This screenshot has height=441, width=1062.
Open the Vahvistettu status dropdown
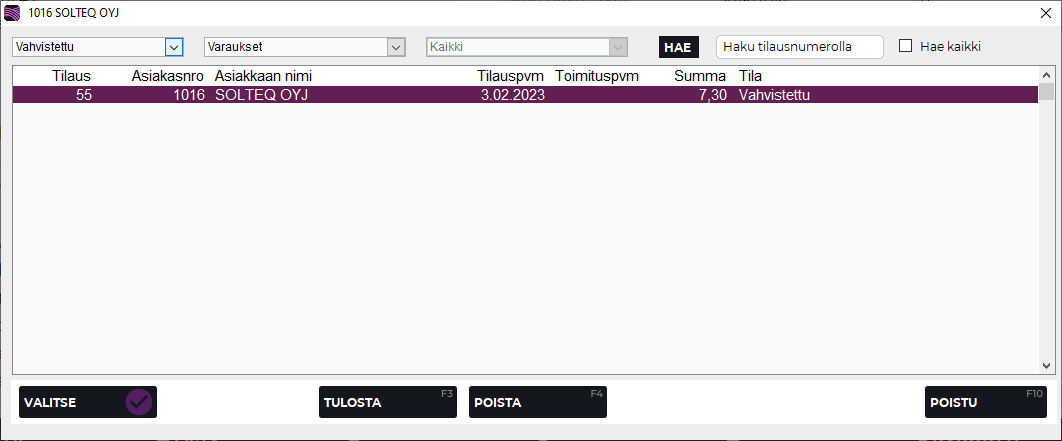pyautogui.click(x=174, y=46)
